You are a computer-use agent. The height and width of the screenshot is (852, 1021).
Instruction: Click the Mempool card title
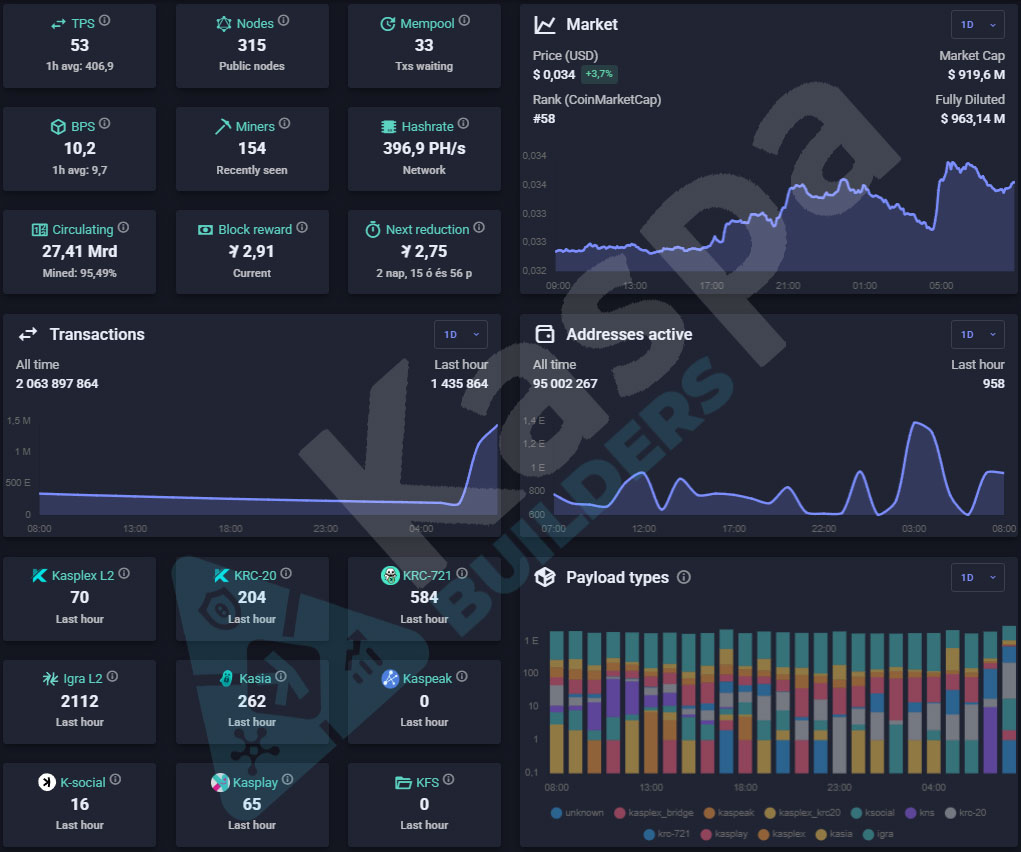click(427, 23)
